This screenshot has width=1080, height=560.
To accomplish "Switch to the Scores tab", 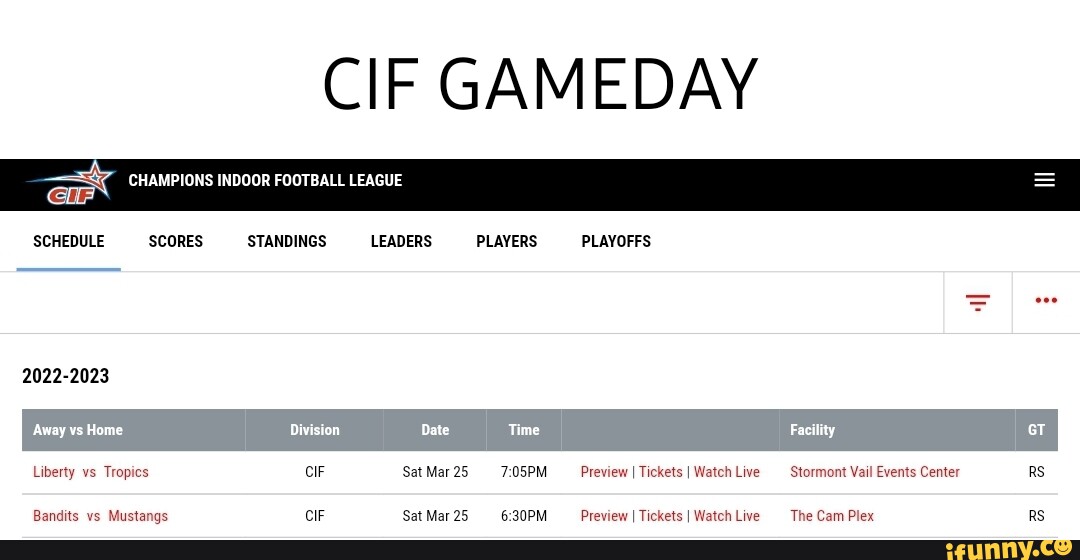I will [x=175, y=242].
